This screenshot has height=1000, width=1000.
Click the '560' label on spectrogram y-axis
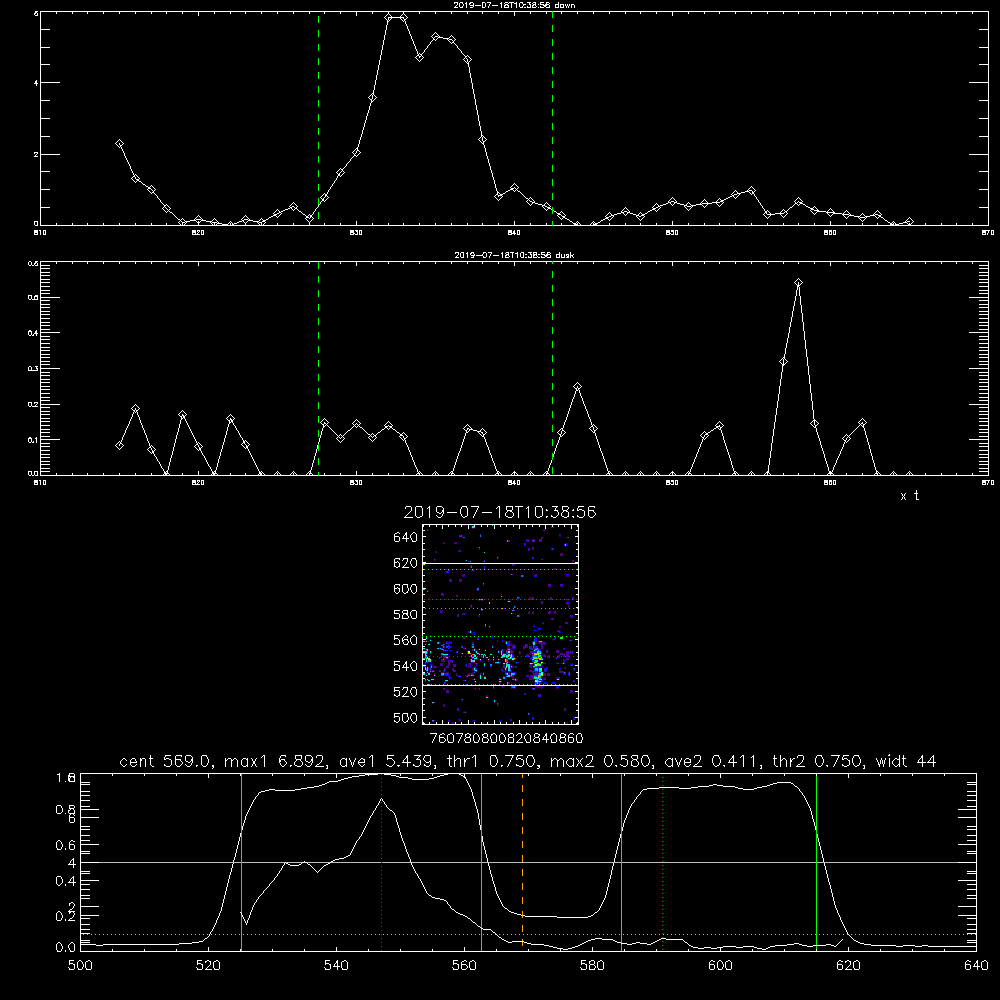(406, 640)
